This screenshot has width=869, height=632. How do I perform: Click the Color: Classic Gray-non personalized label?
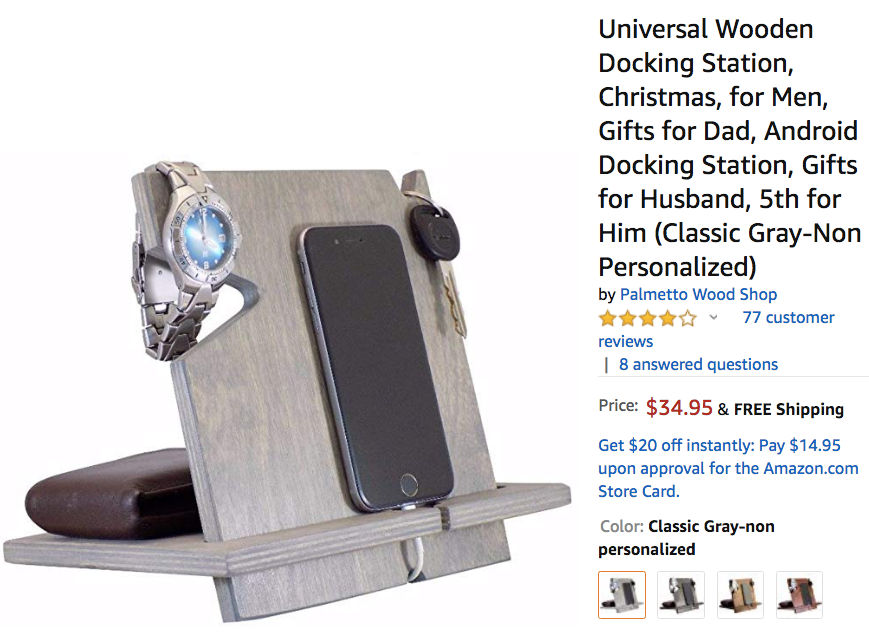tap(686, 538)
